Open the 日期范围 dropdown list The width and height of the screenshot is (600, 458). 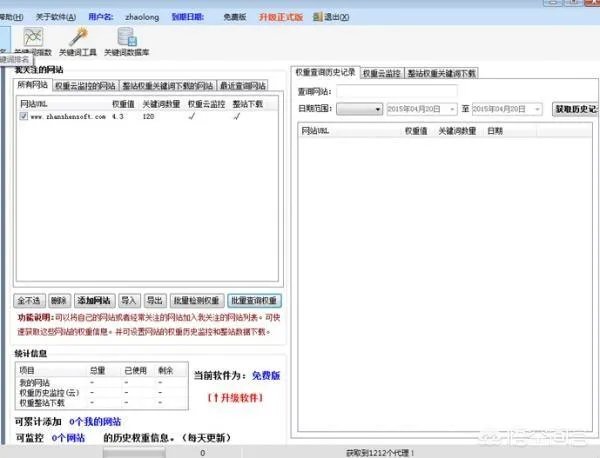pyautogui.click(x=360, y=109)
